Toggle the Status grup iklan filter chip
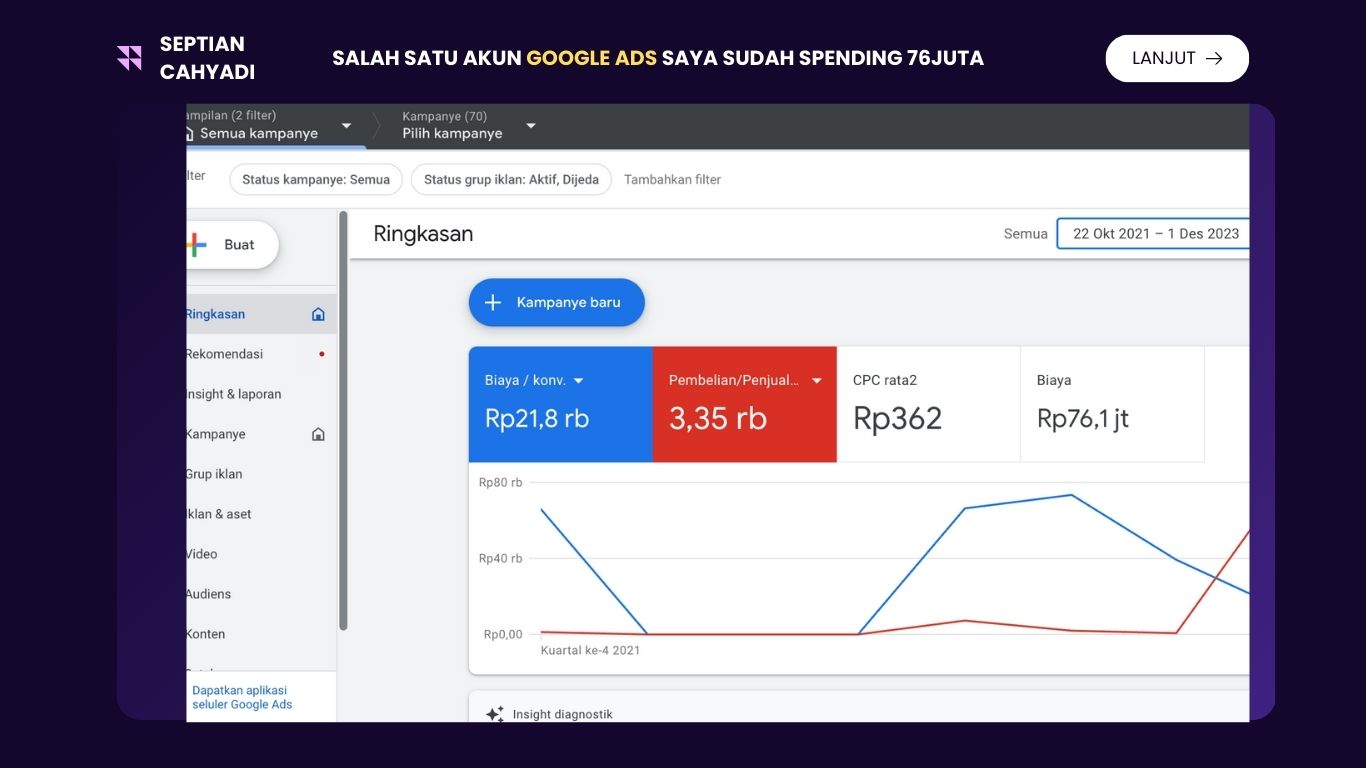The width and height of the screenshot is (1366, 768). (x=511, y=179)
